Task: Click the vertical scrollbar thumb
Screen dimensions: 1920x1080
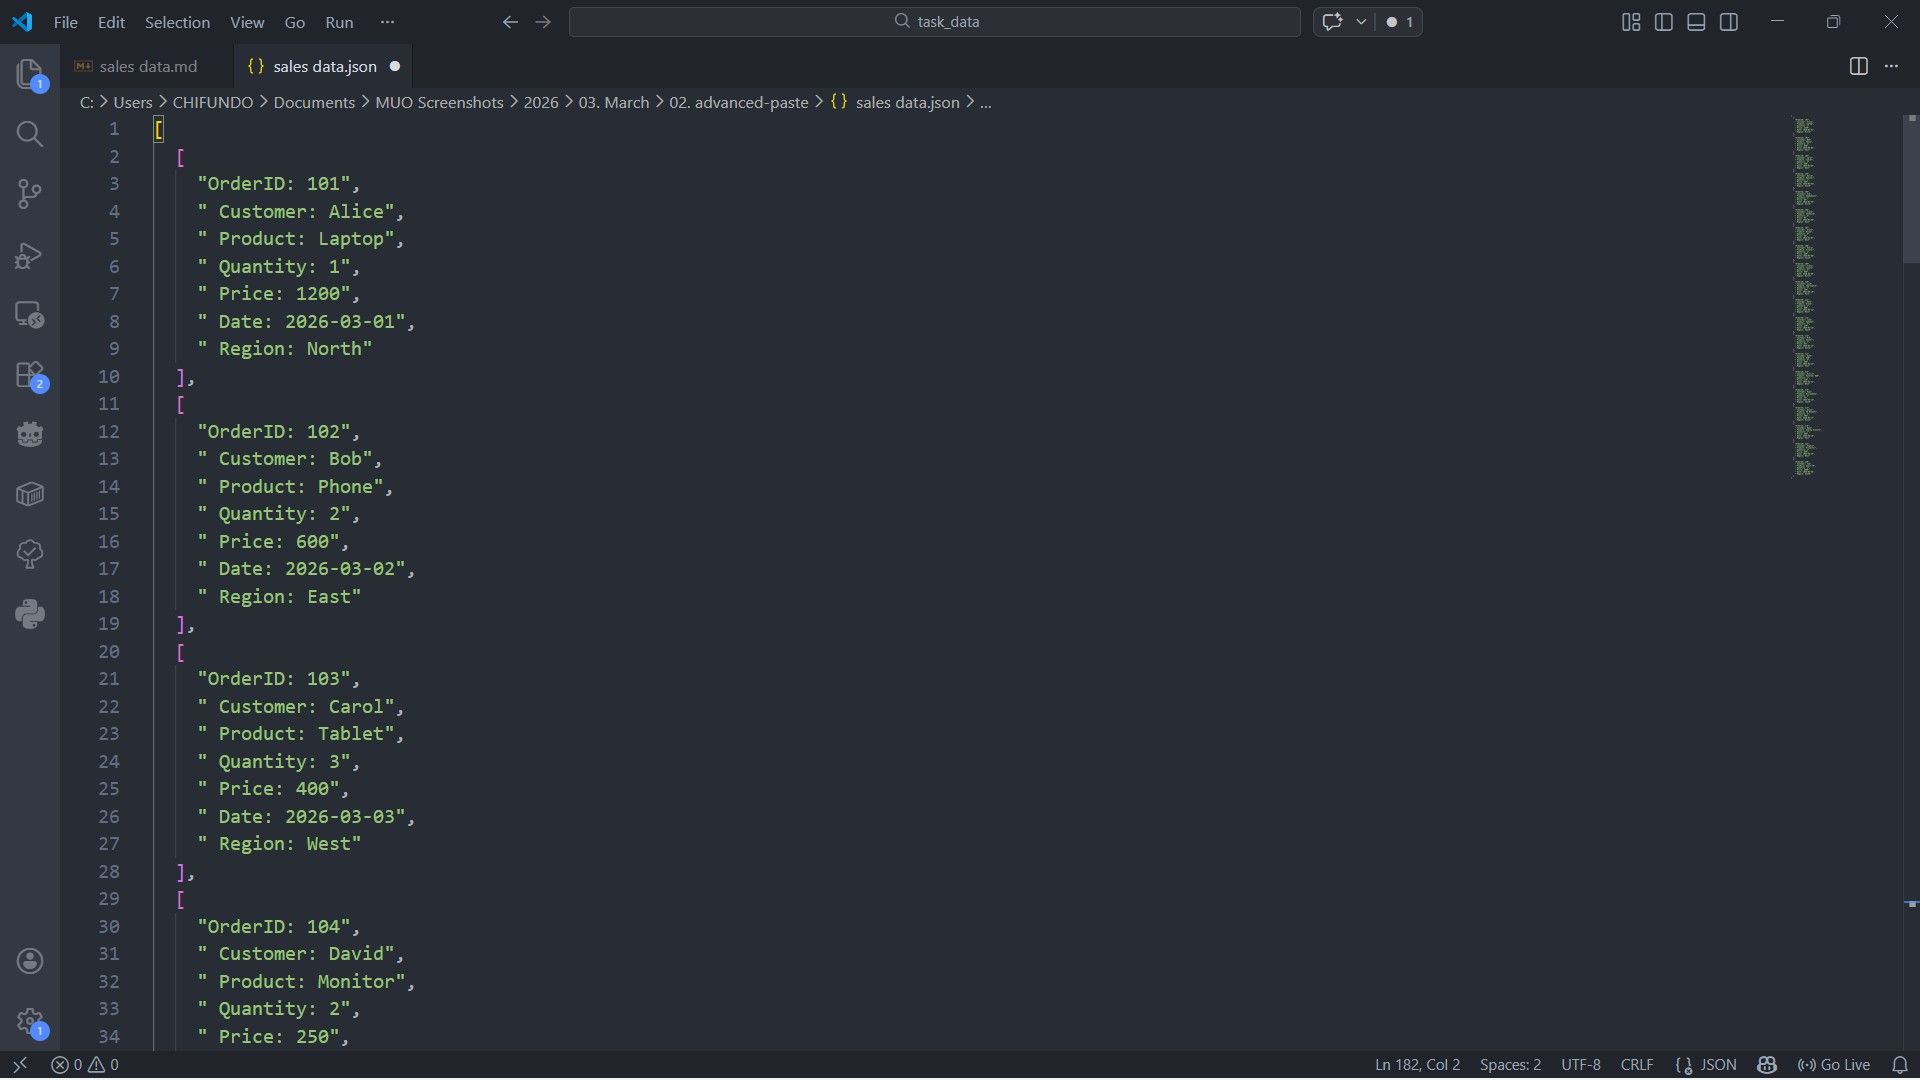Action: [1911, 190]
